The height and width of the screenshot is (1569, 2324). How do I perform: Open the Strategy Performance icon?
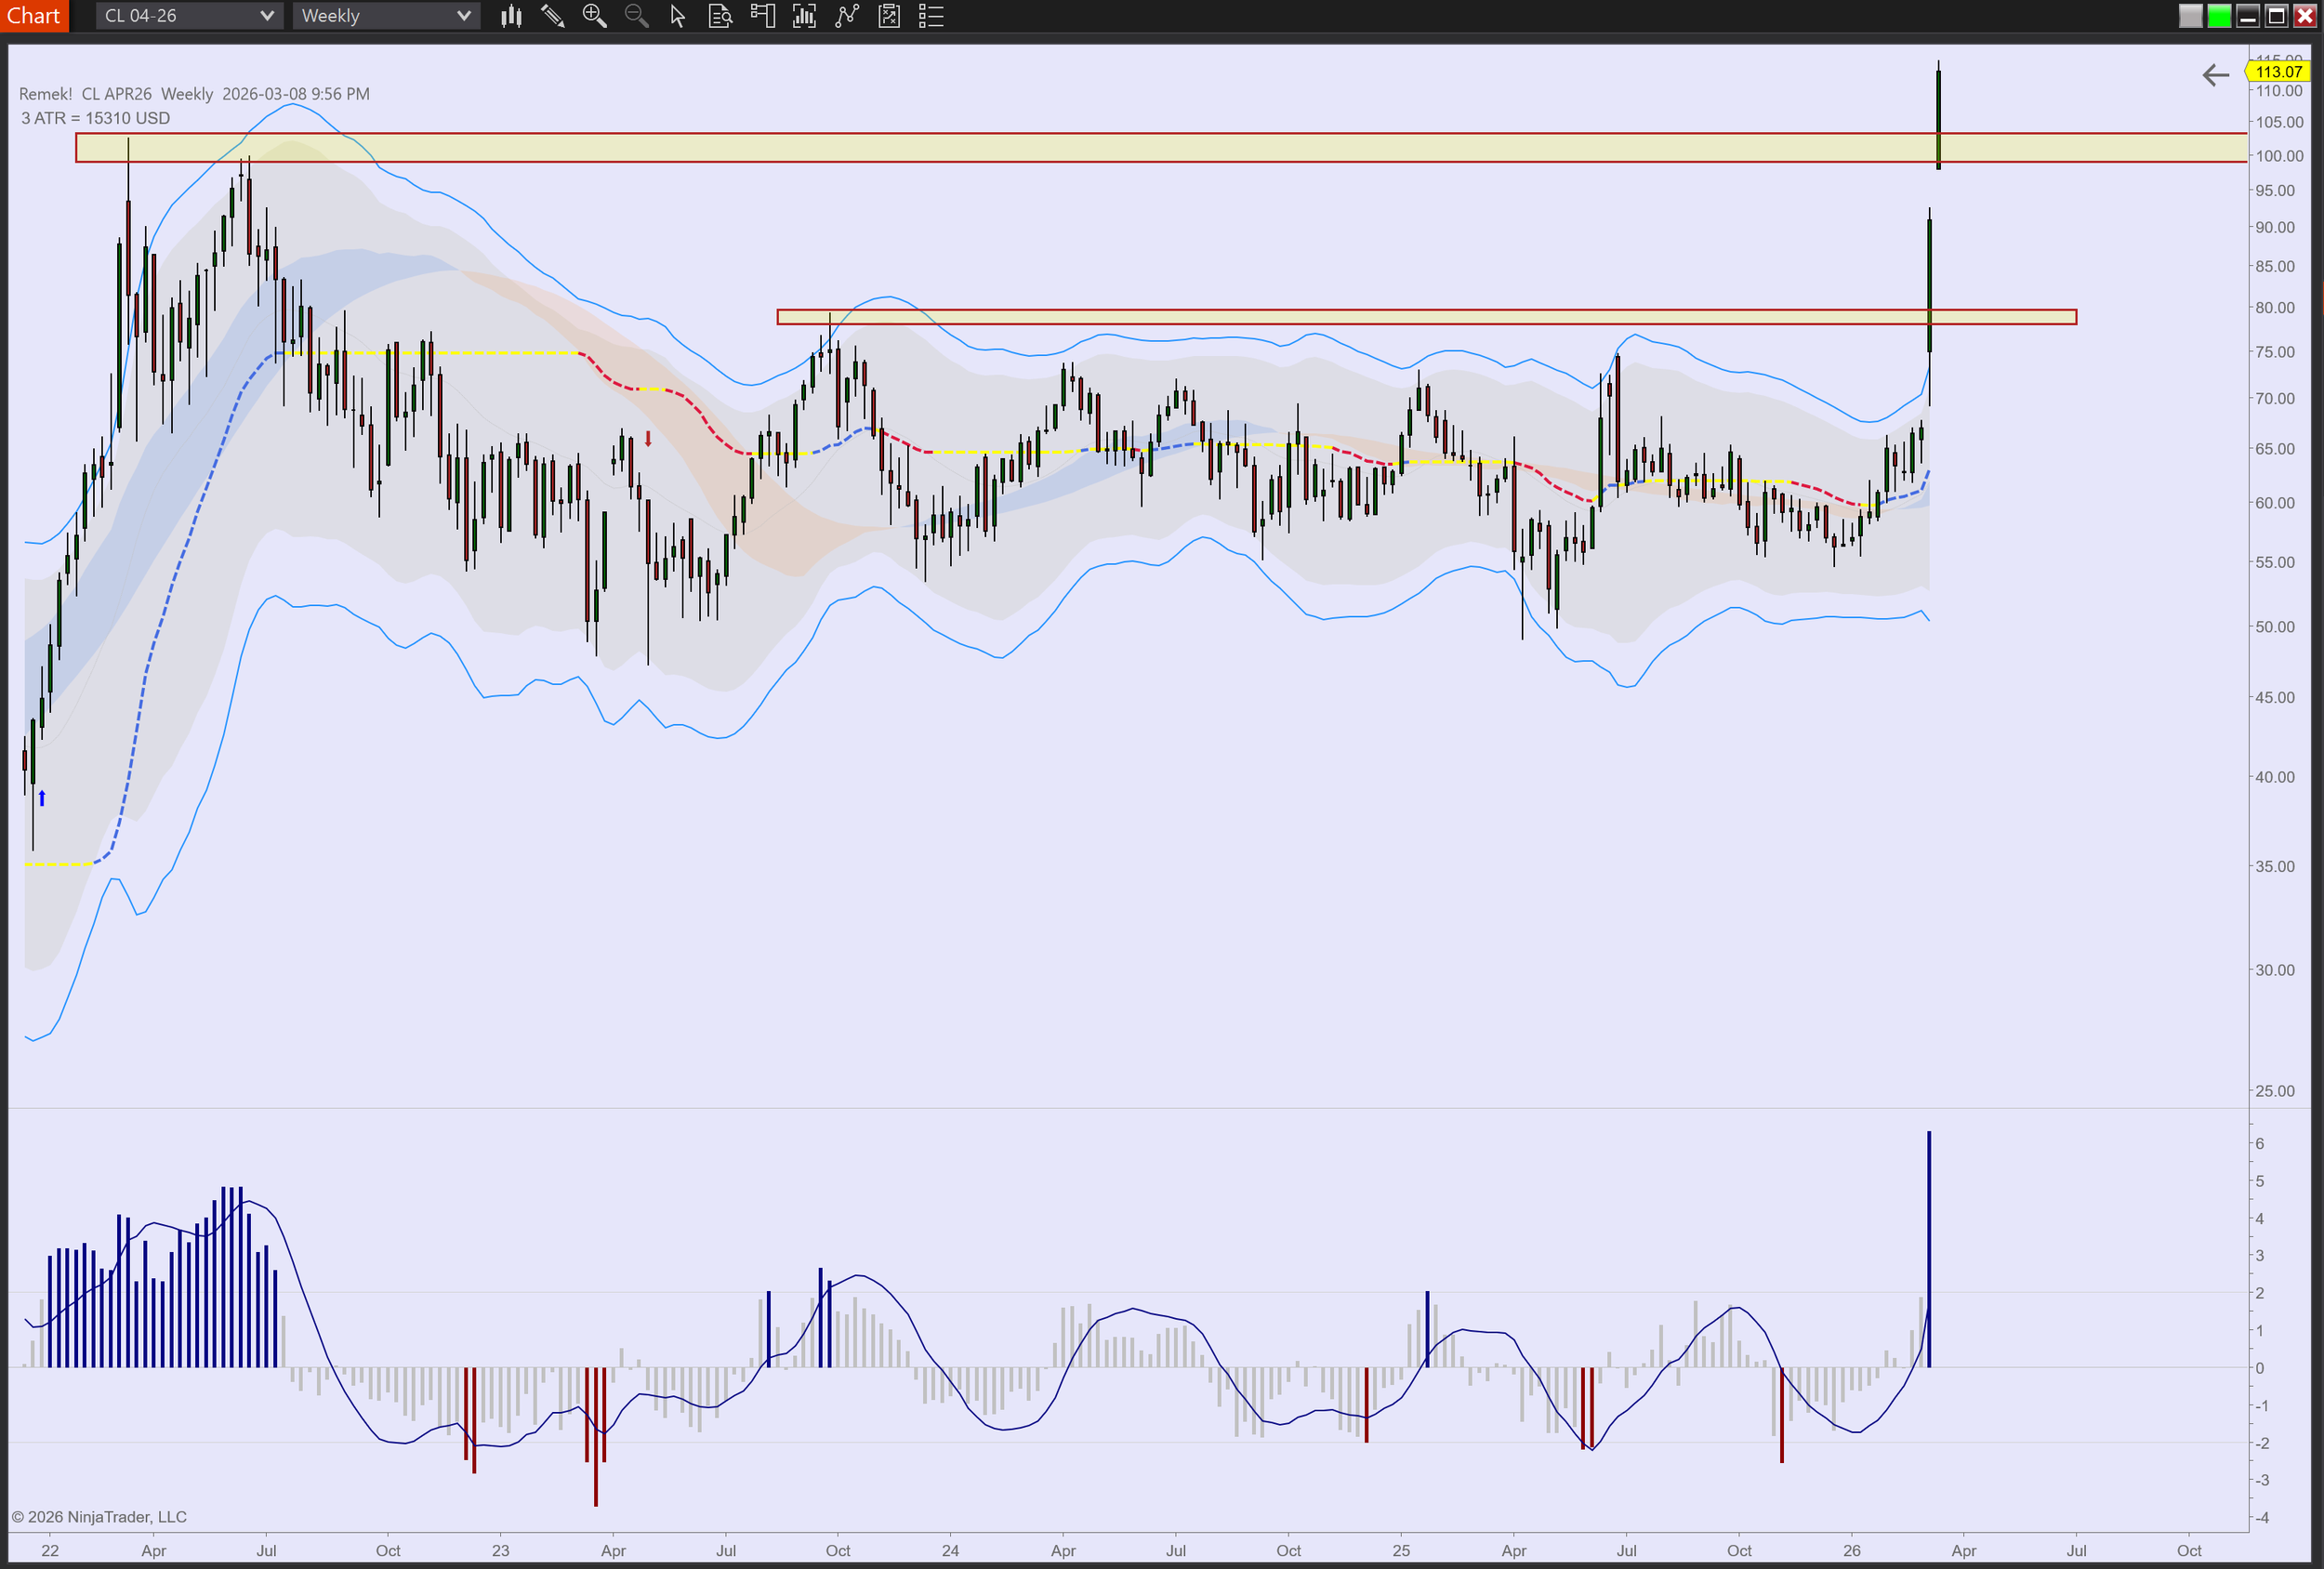(889, 16)
